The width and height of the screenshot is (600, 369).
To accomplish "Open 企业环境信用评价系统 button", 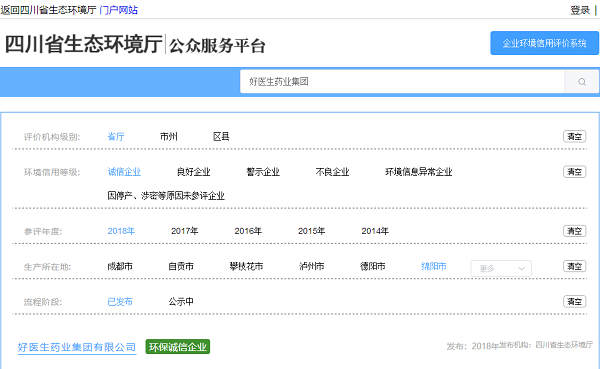I will (545, 43).
